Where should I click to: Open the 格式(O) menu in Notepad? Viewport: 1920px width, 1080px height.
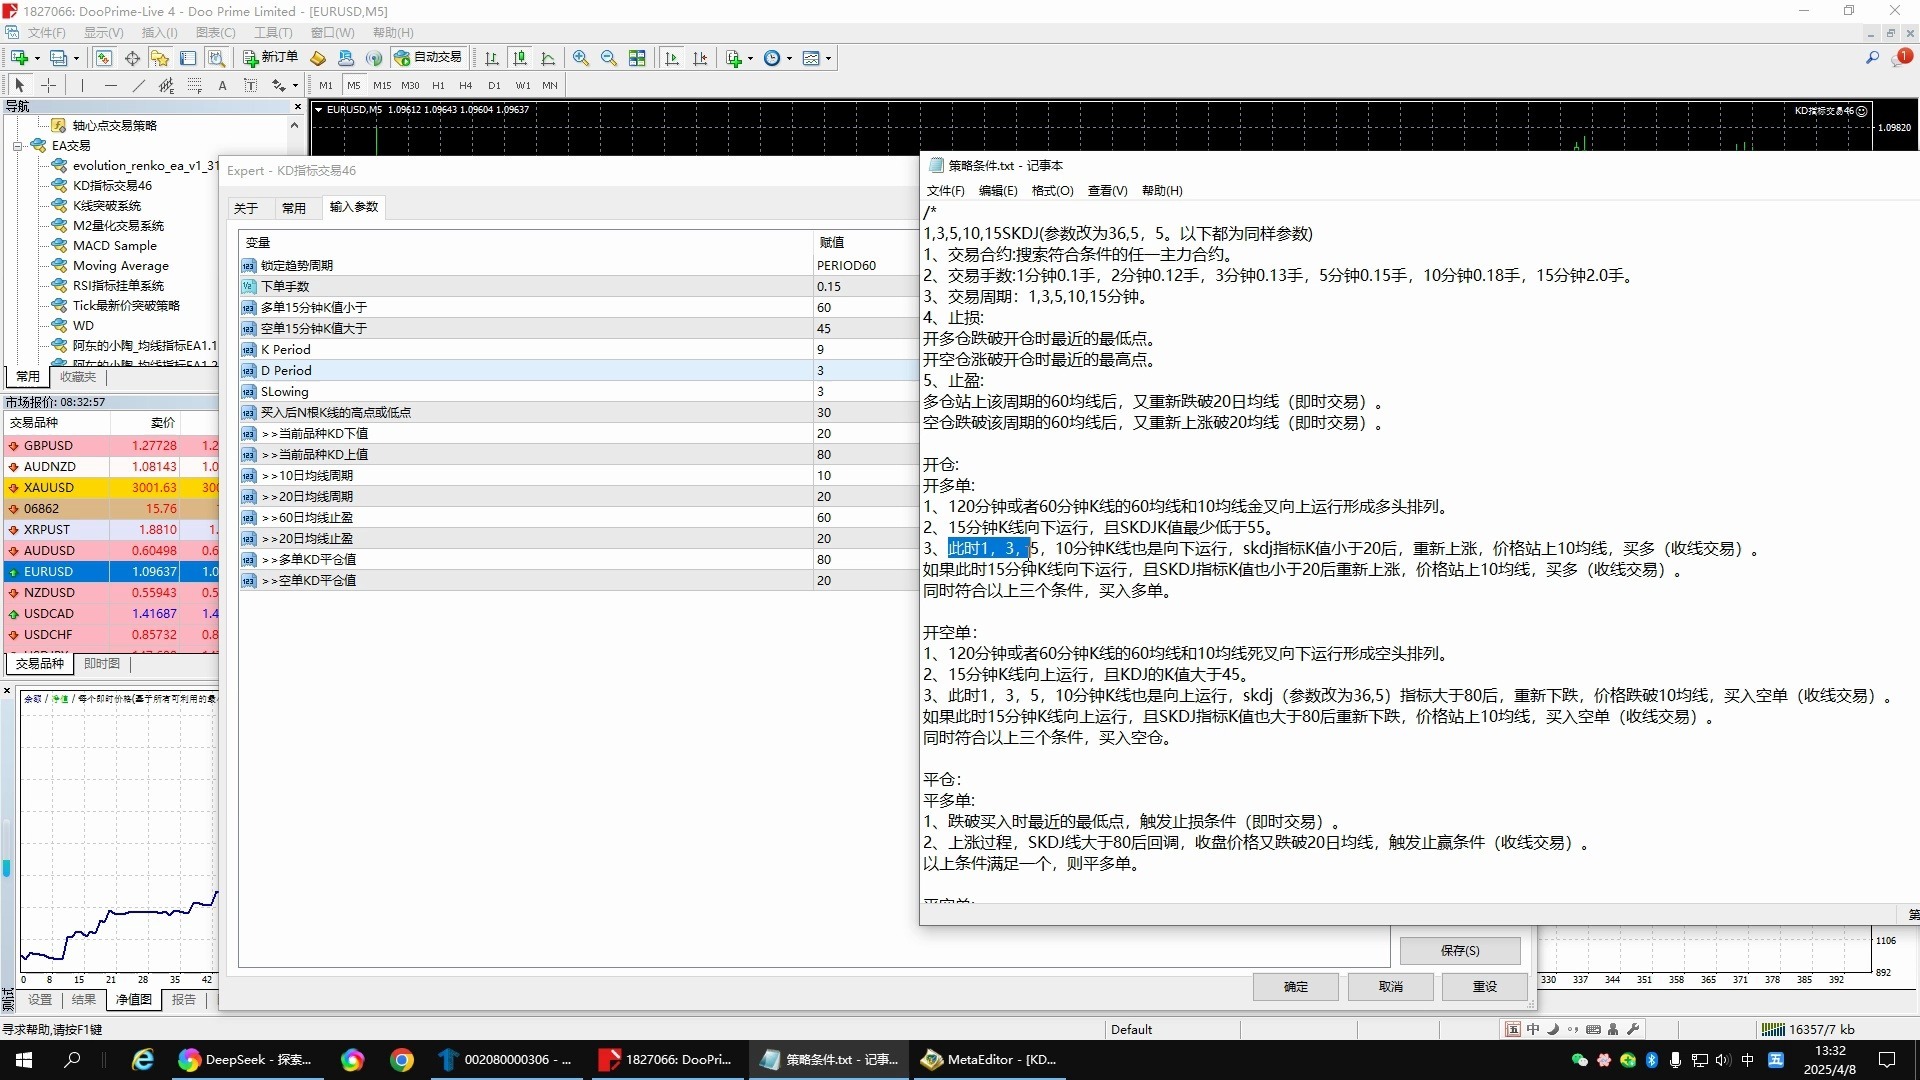point(1051,190)
